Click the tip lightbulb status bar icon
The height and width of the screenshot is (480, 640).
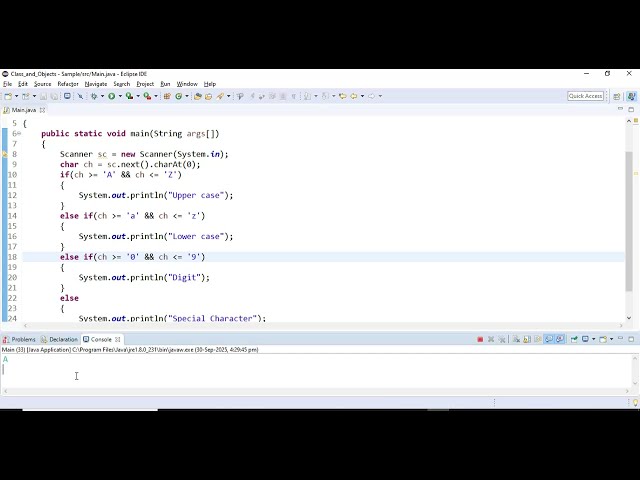tap(635, 403)
